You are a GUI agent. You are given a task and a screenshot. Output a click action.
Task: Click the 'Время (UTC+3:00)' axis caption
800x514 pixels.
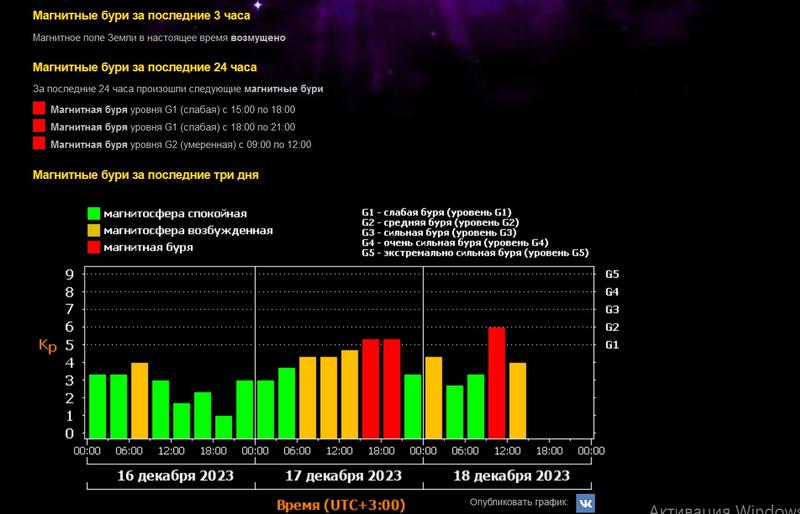point(340,505)
